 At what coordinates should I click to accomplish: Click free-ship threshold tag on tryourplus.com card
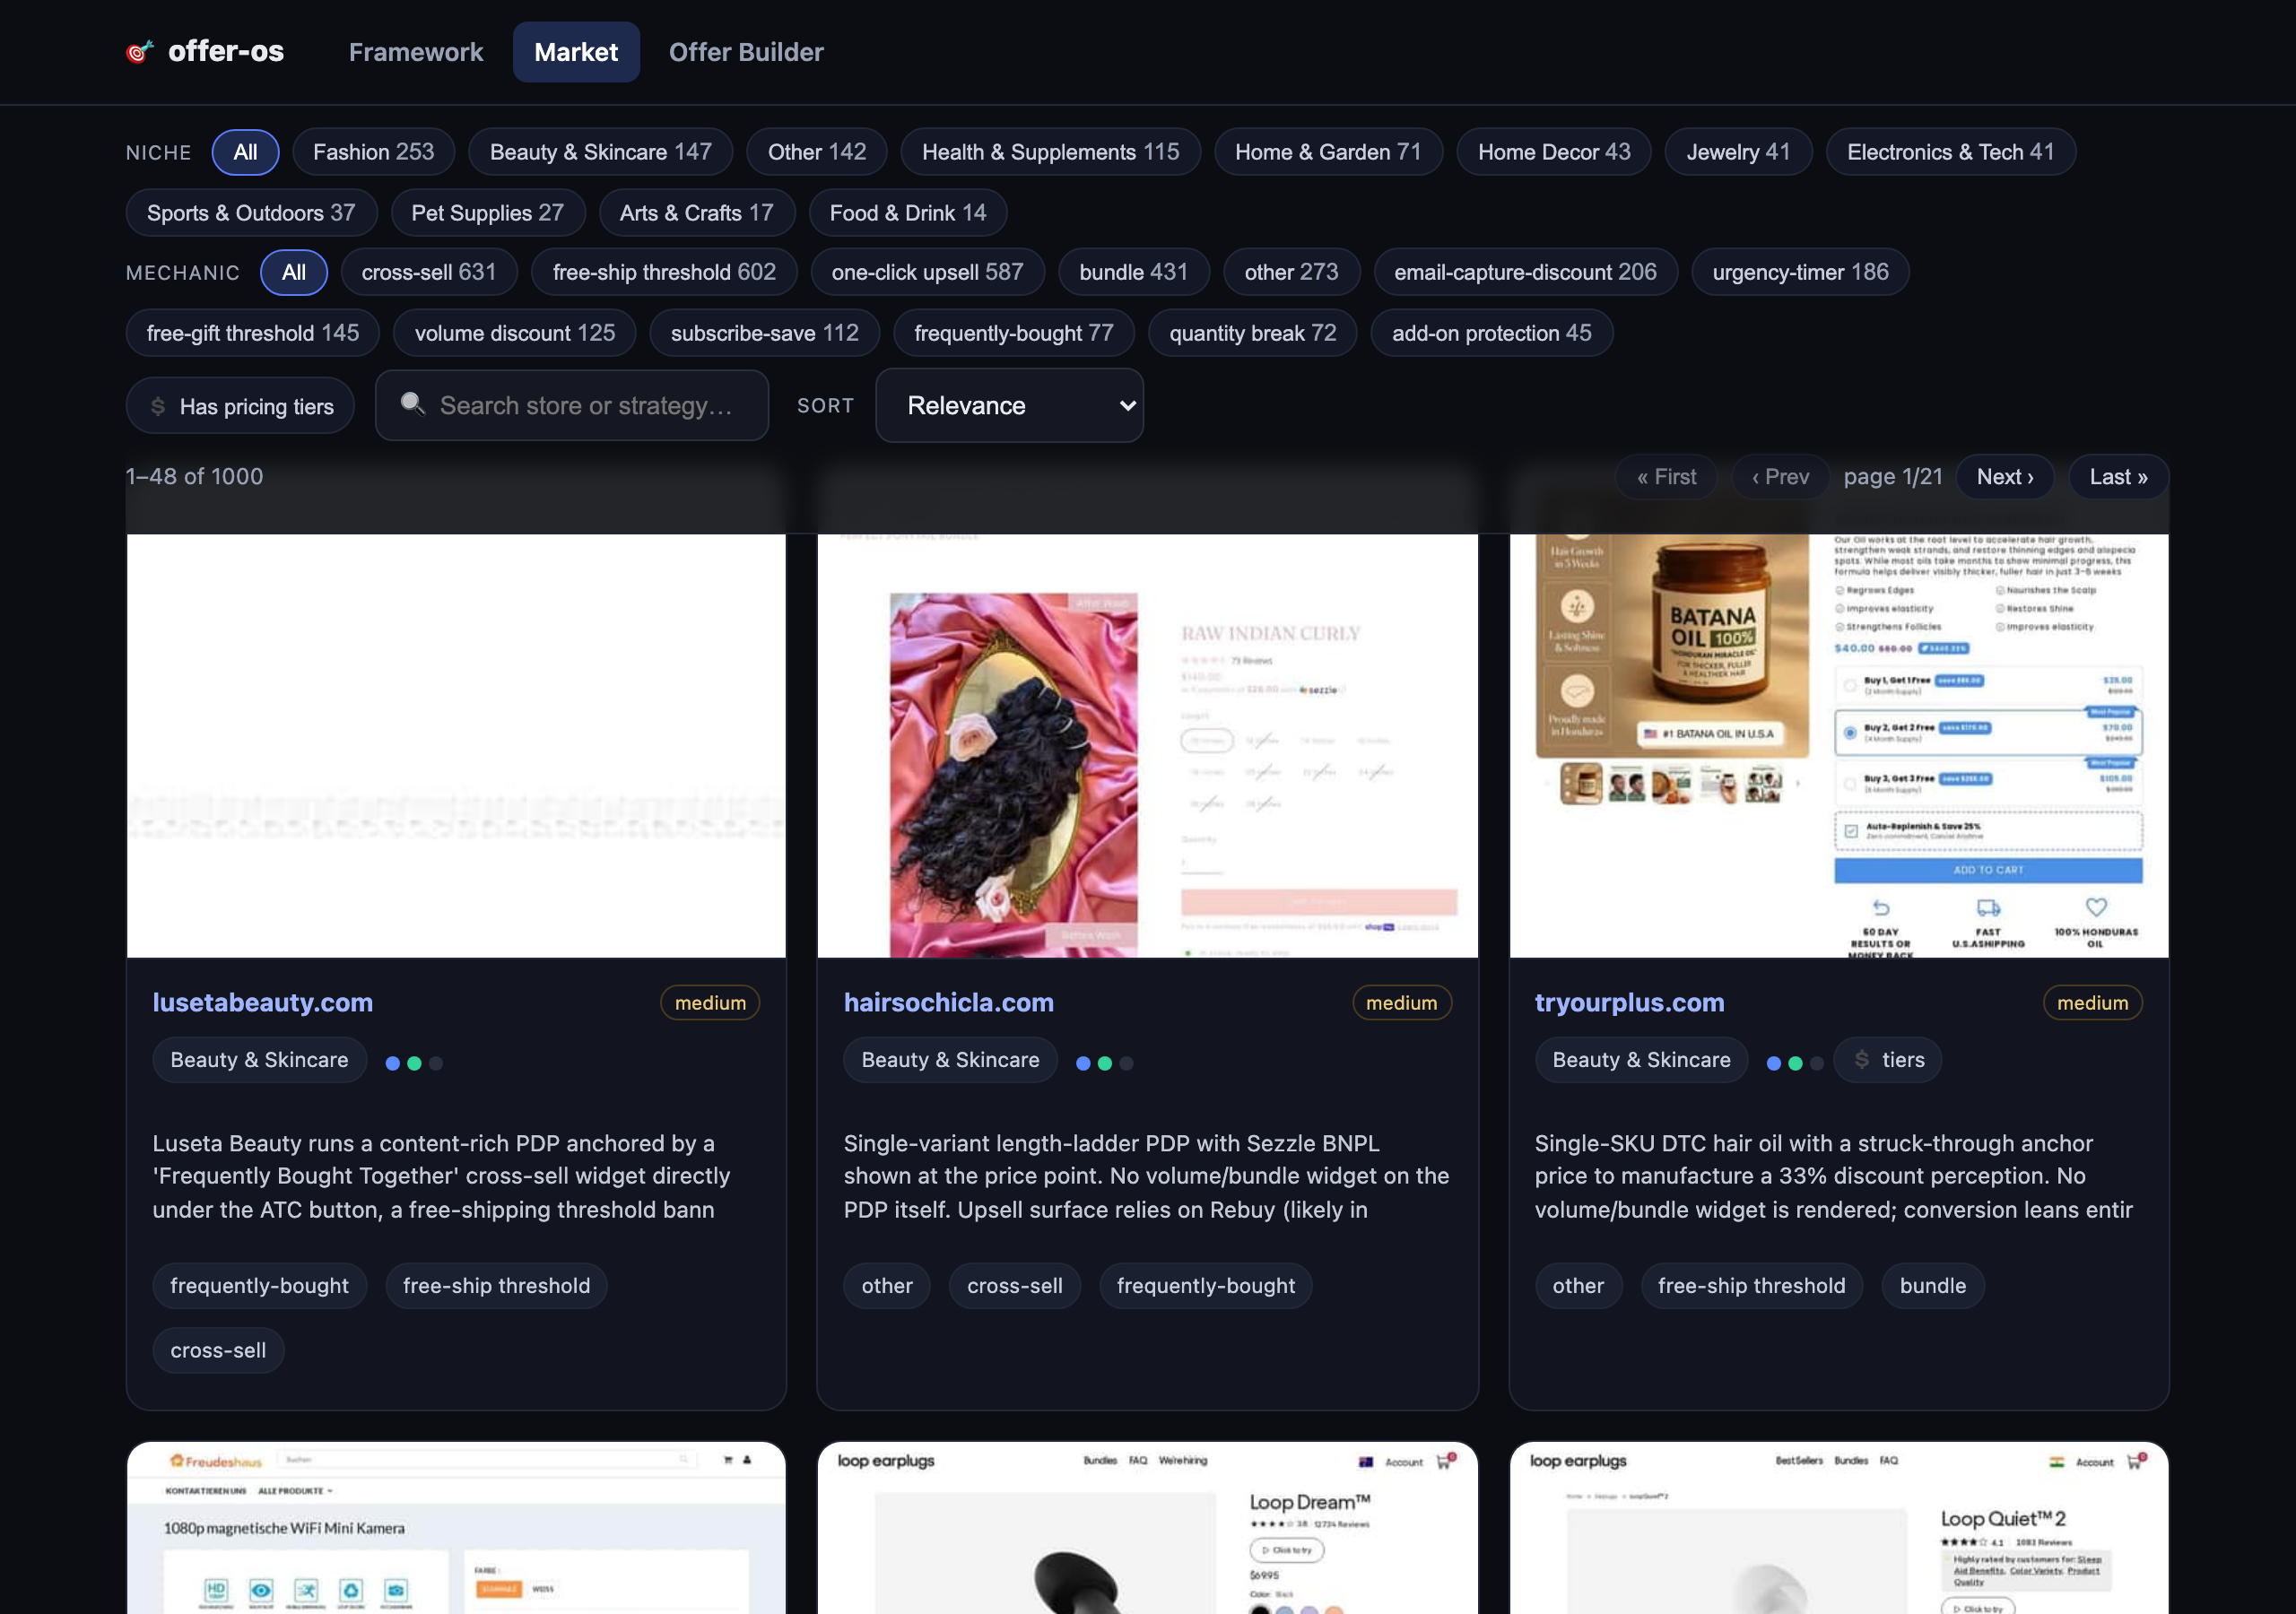tap(1752, 1286)
